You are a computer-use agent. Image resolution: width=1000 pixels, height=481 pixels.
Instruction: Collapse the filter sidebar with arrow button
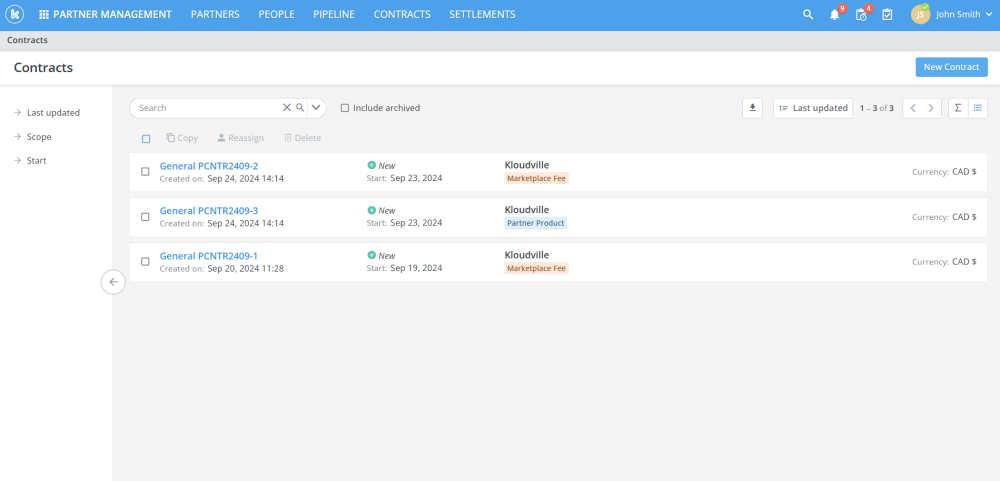114,282
